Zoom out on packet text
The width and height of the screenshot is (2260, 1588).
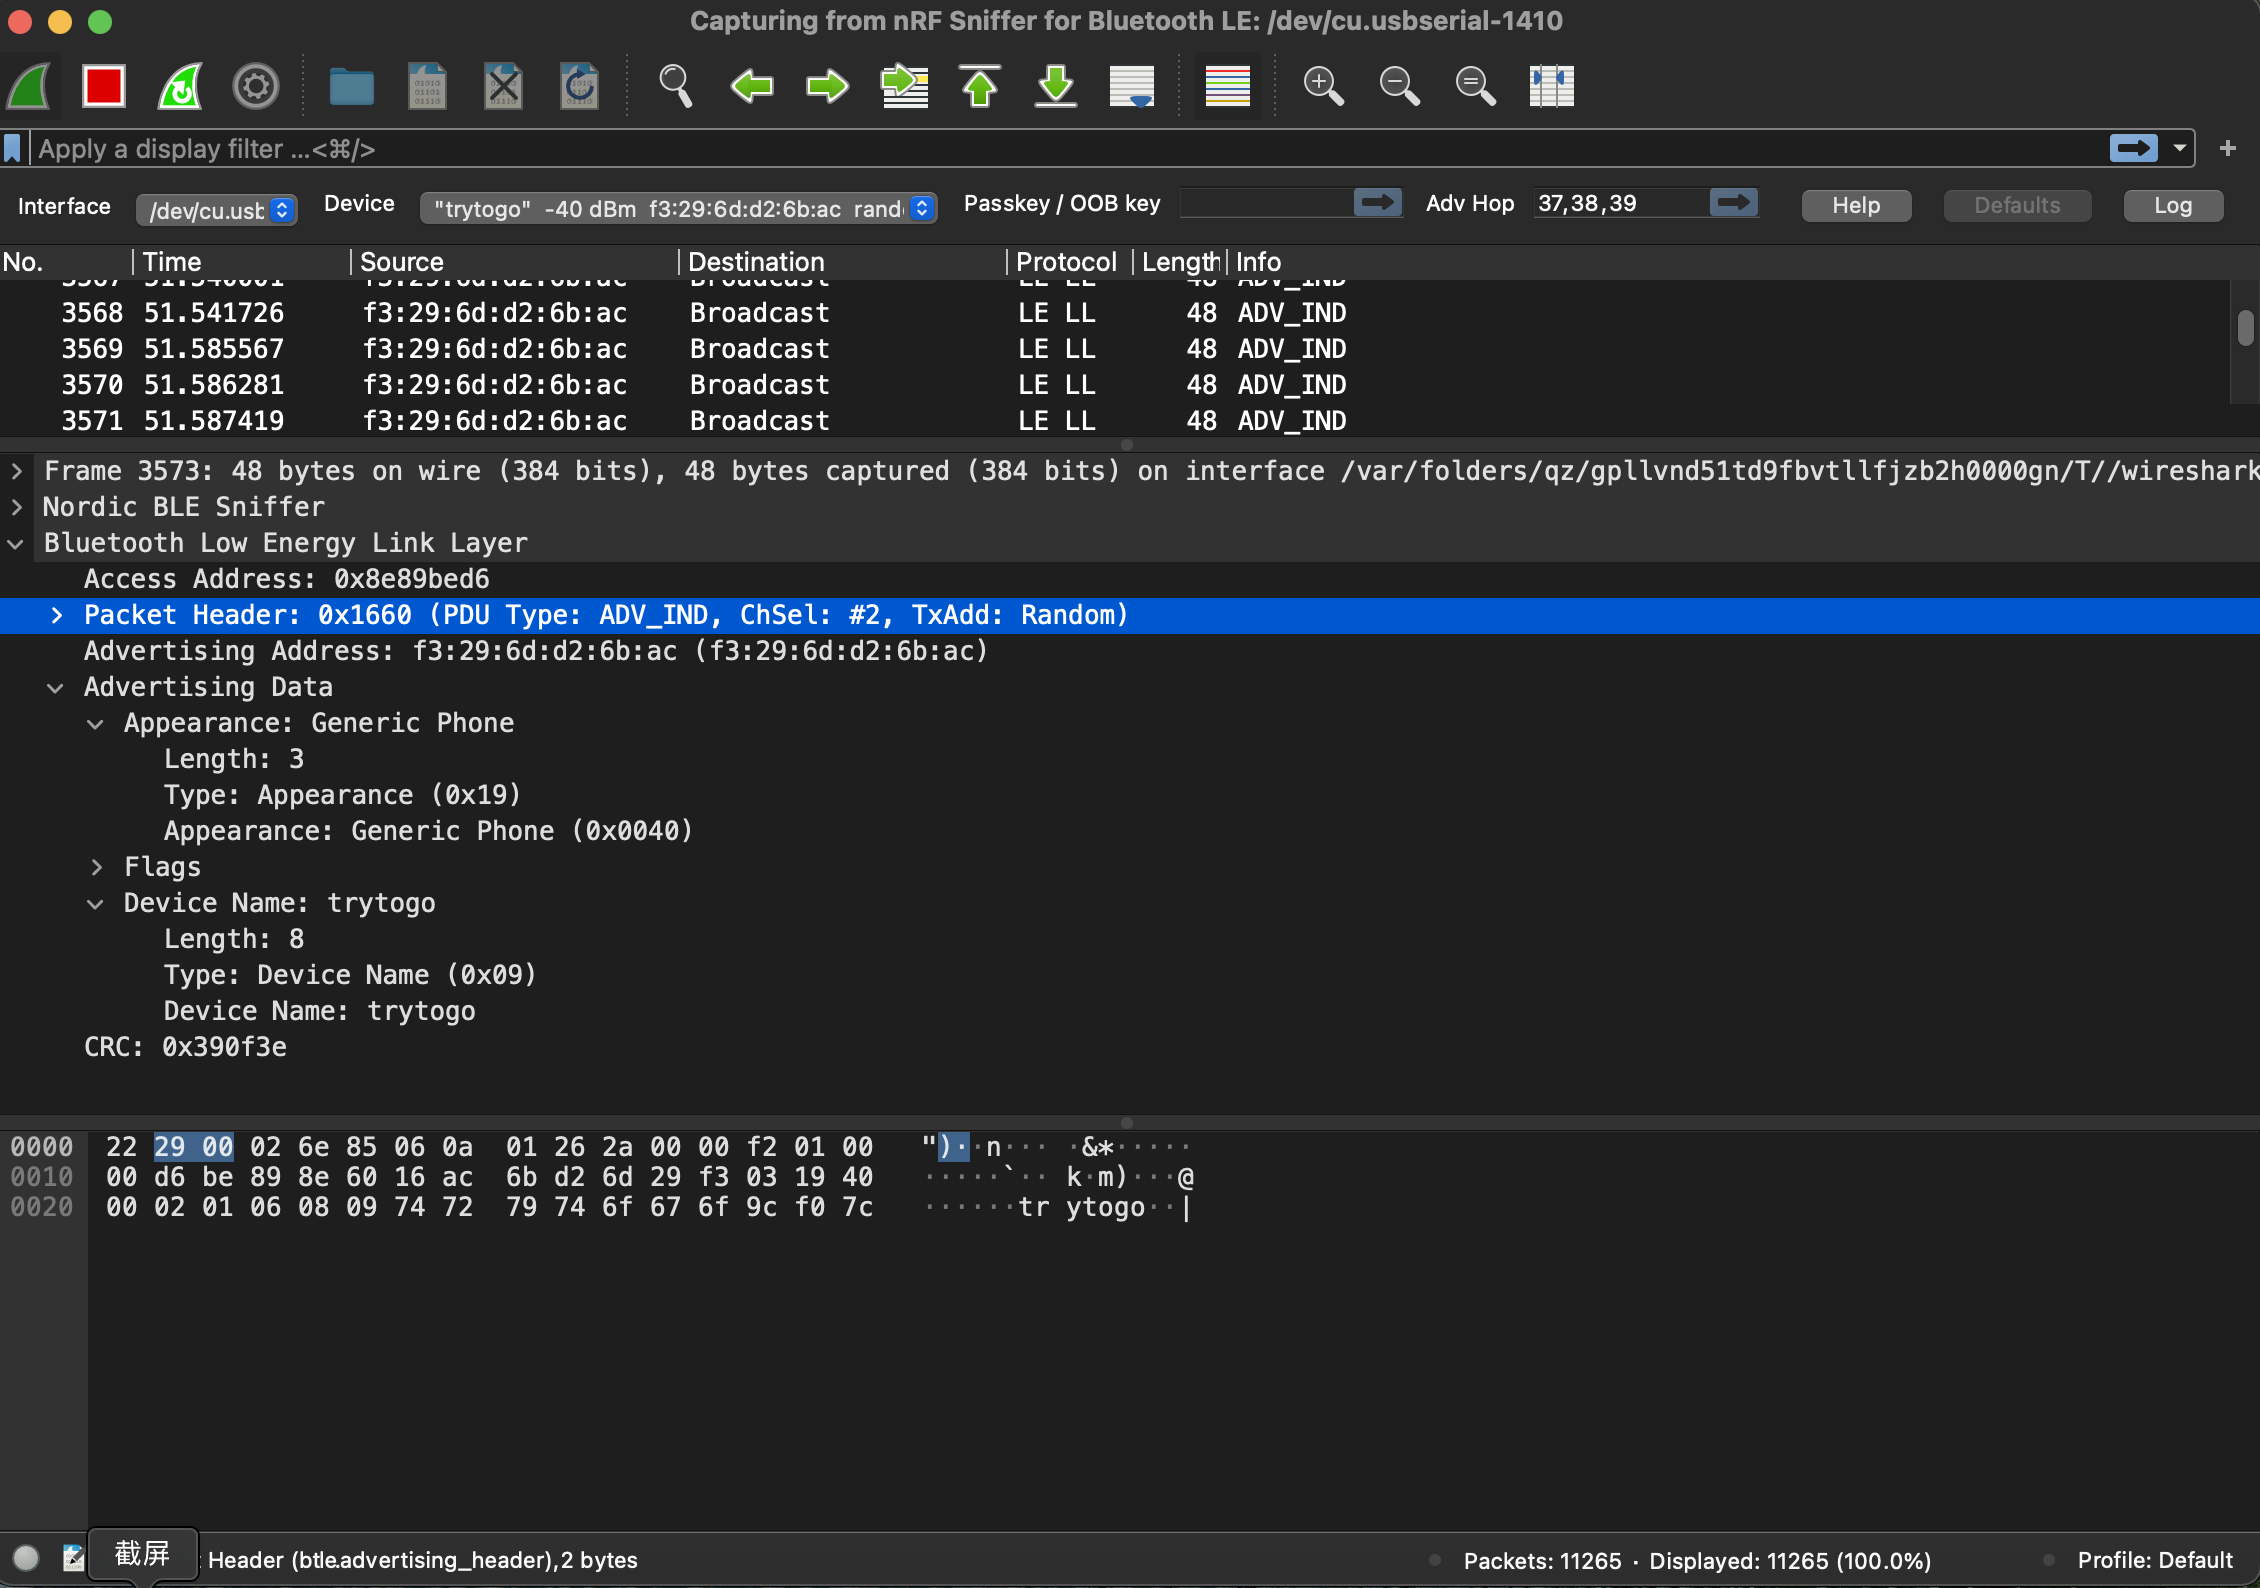1400,87
